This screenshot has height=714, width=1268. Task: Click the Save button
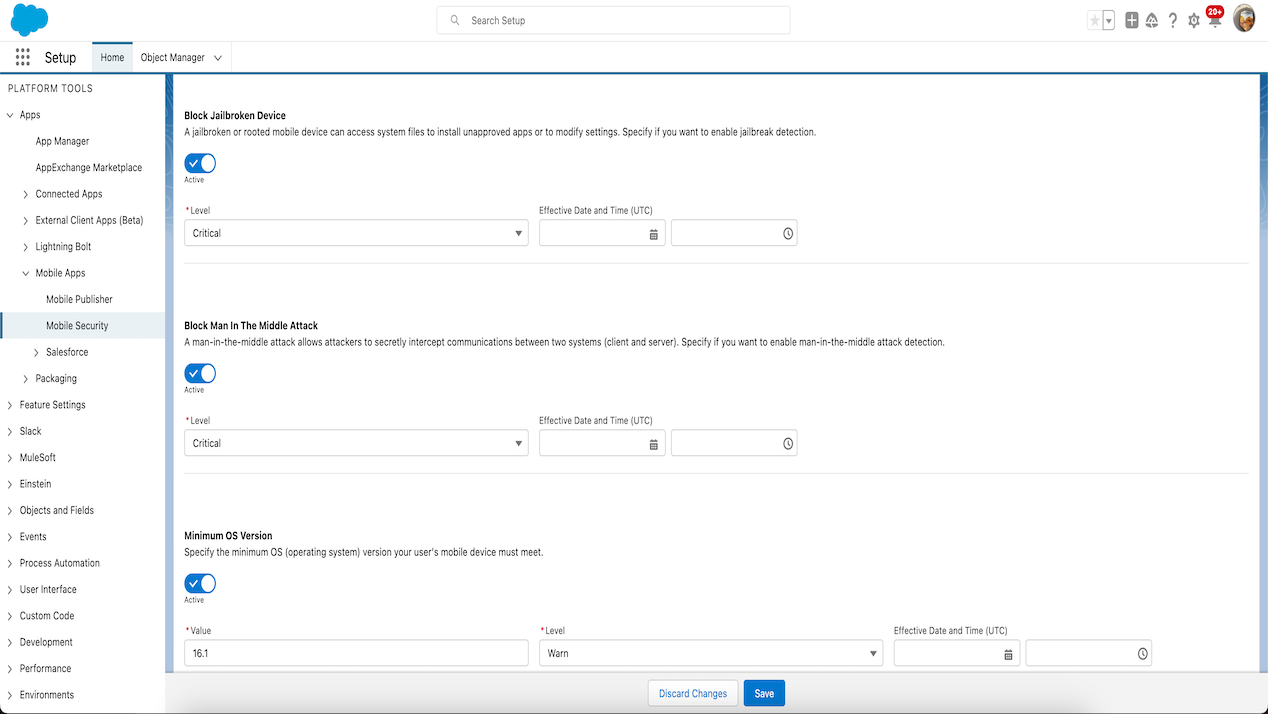pyautogui.click(x=764, y=693)
